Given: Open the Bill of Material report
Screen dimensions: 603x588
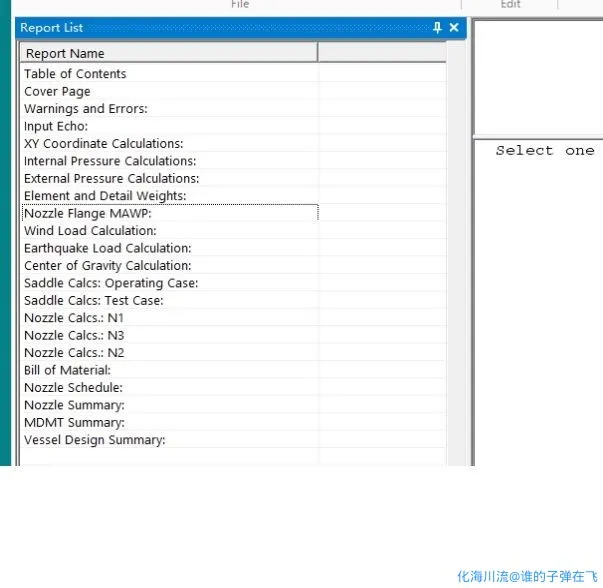Looking at the screenshot, I should (67, 370).
